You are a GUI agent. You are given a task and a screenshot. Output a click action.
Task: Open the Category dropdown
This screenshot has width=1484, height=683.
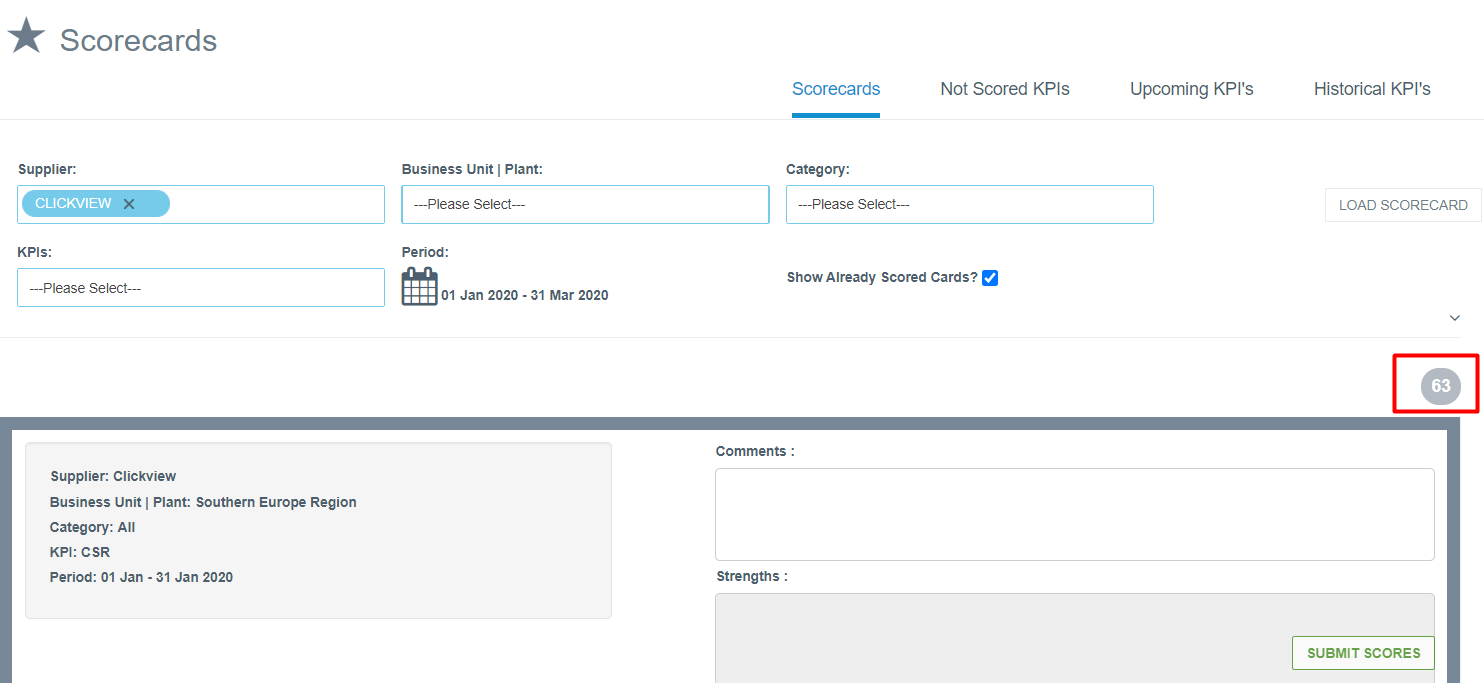(x=969, y=204)
